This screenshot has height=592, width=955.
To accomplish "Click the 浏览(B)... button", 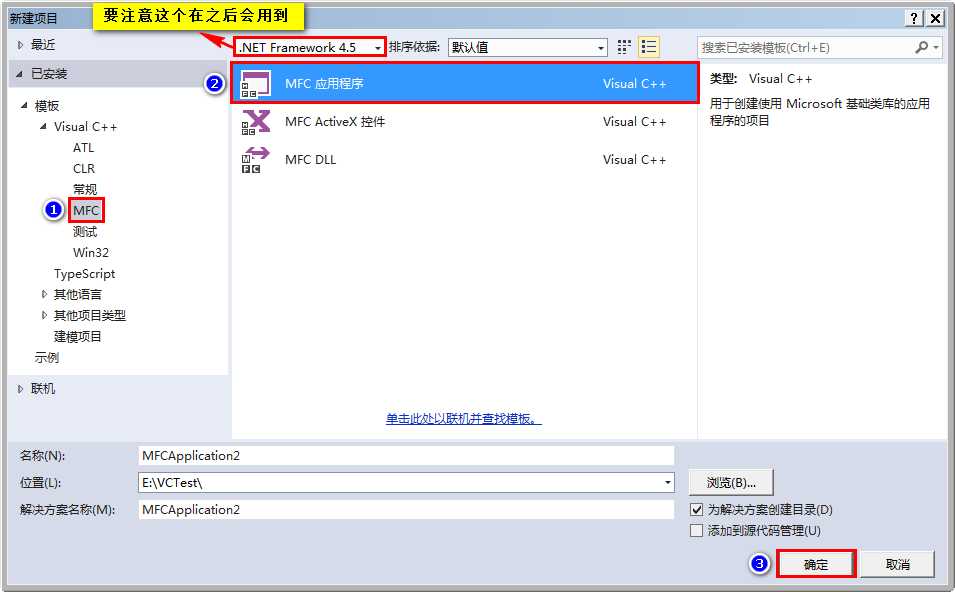I will click(731, 482).
